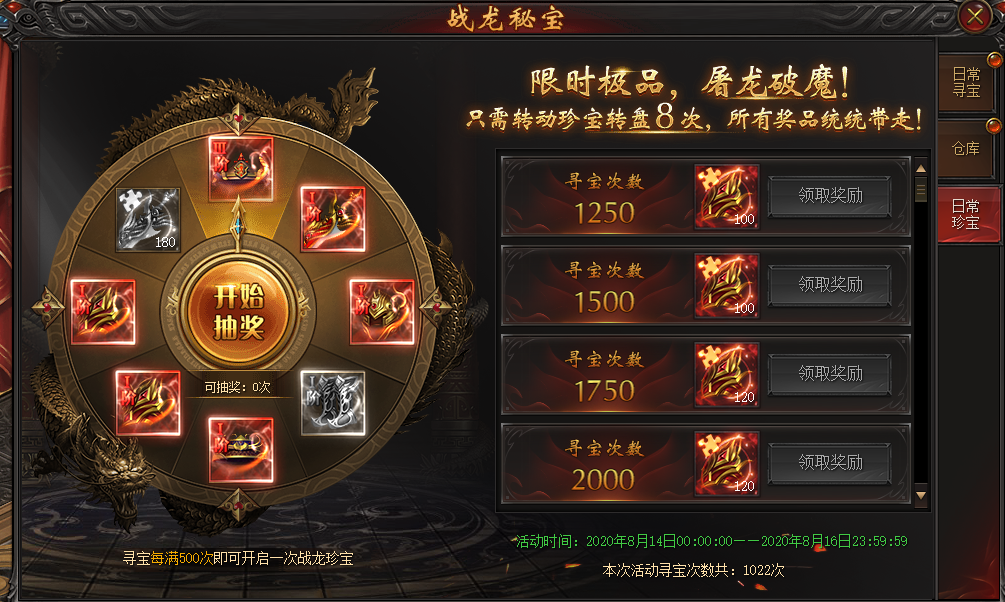Select the belt icon at the wheel bottom

tap(241, 450)
